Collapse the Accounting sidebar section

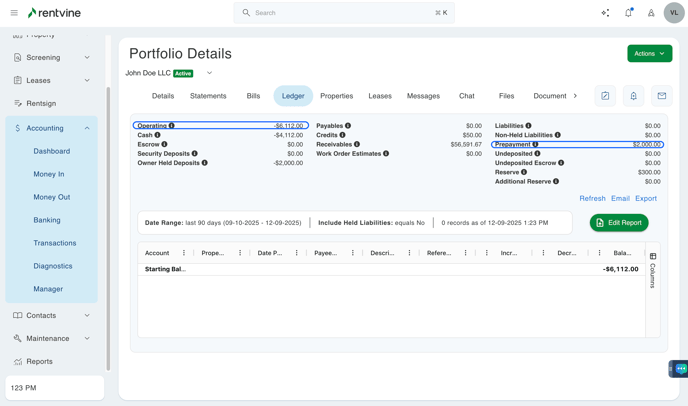(87, 128)
